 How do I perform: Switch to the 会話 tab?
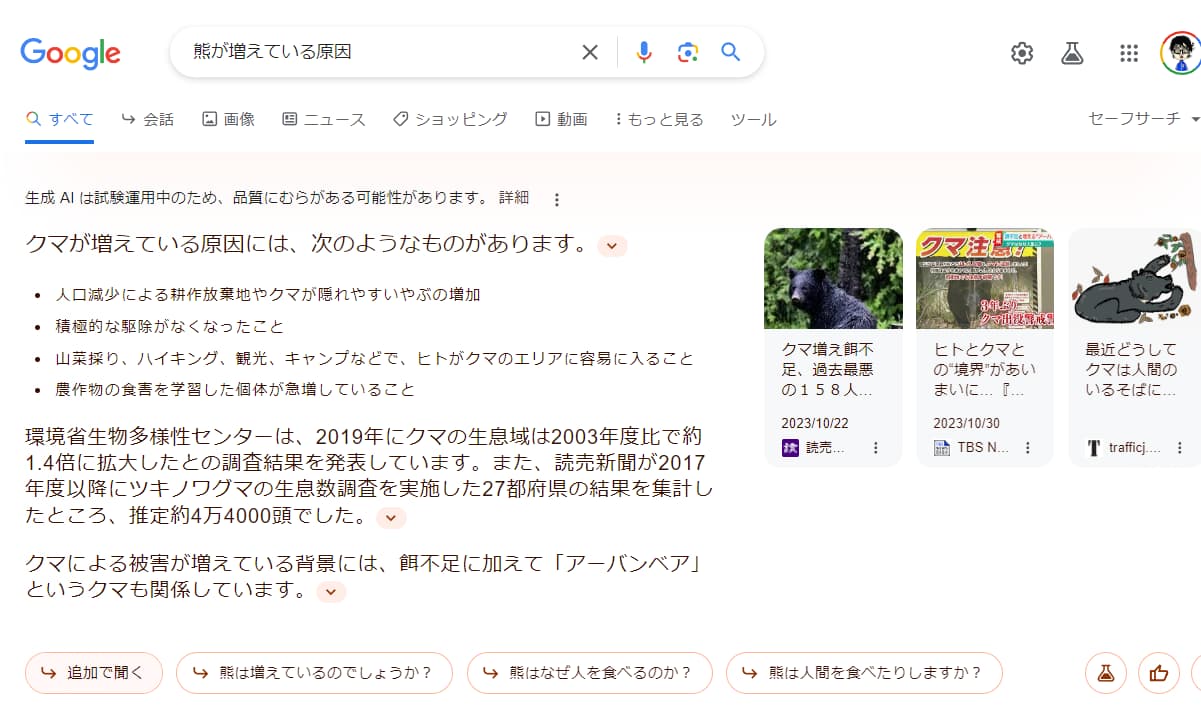pyautogui.click(x=147, y=119)
